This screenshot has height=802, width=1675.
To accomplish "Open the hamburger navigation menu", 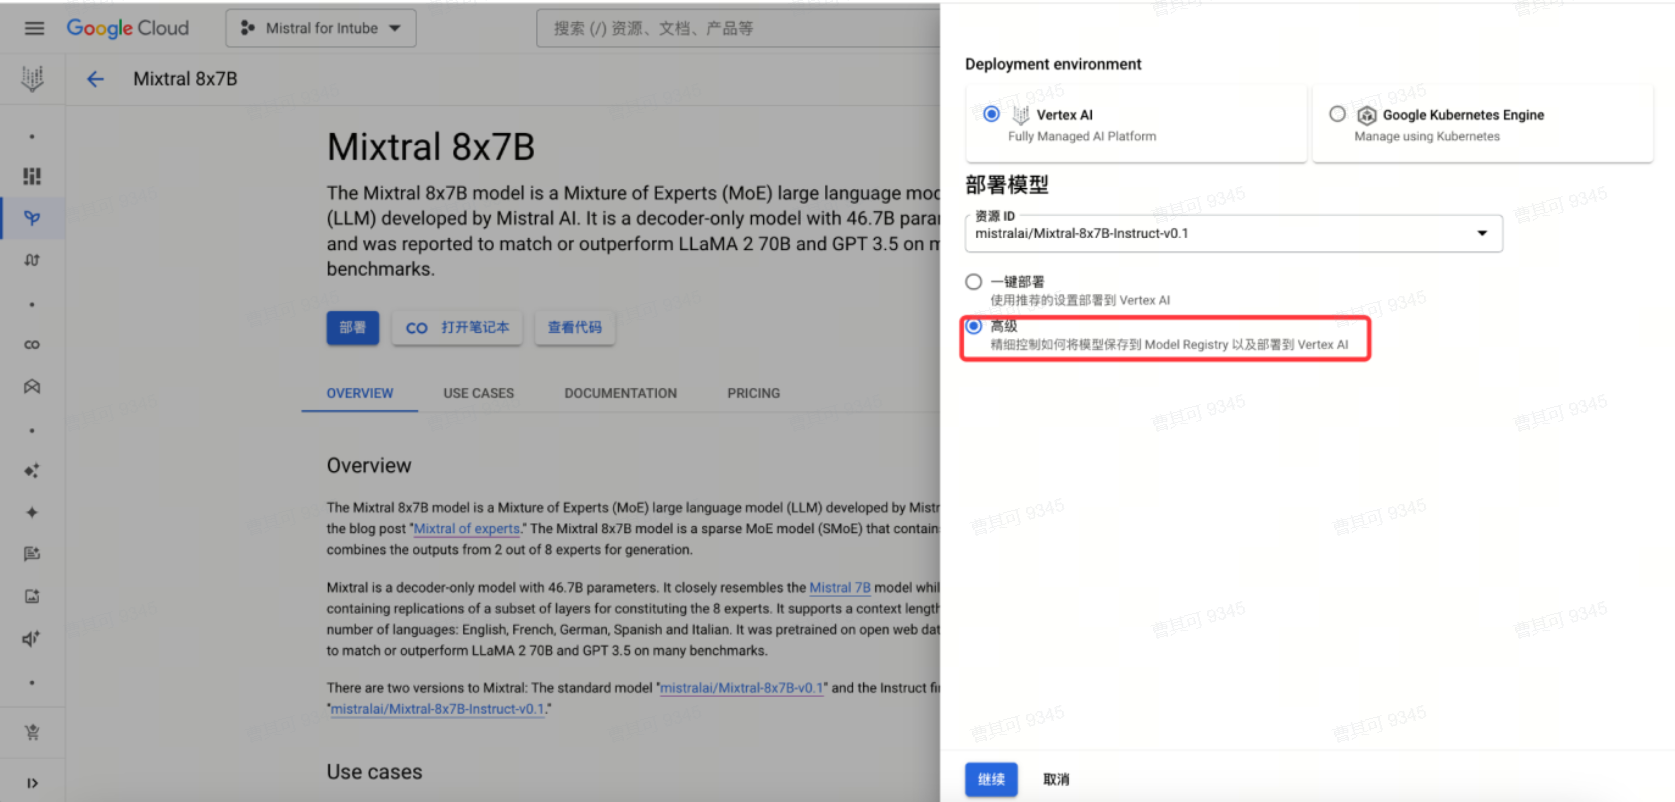I will click(x=34, y=28).
